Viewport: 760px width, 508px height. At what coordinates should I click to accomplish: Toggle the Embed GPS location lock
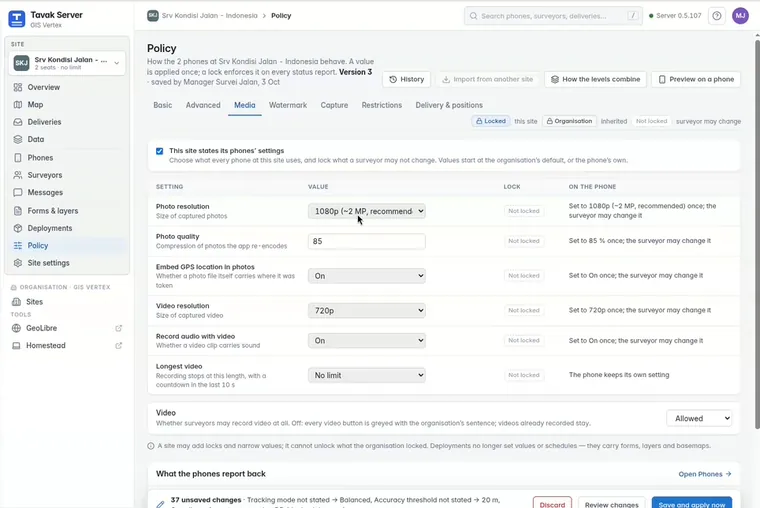click(x=523, y=276)
